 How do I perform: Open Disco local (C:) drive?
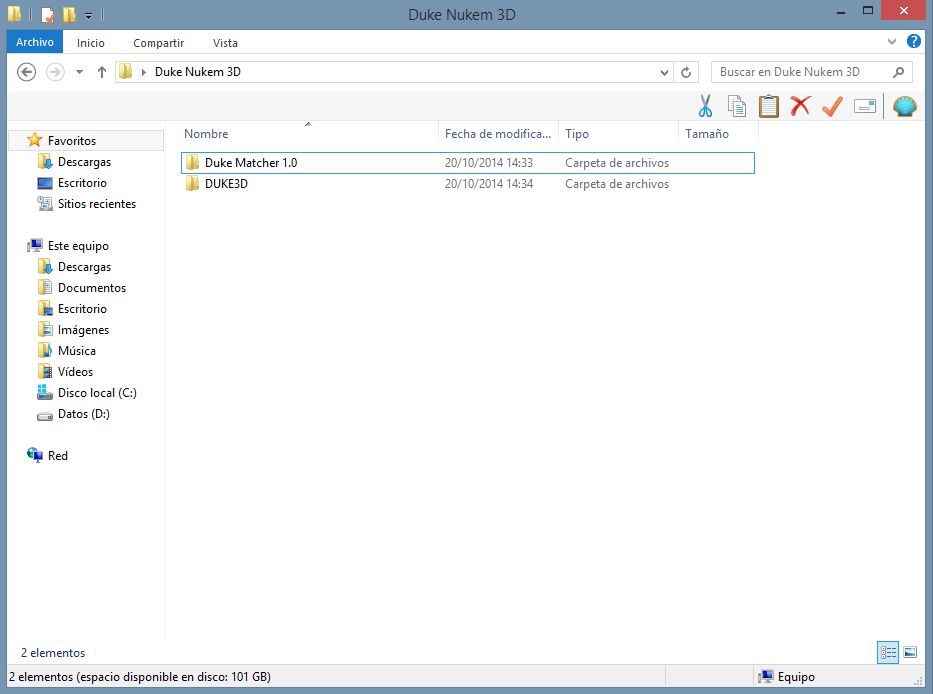tap(97, 393)
